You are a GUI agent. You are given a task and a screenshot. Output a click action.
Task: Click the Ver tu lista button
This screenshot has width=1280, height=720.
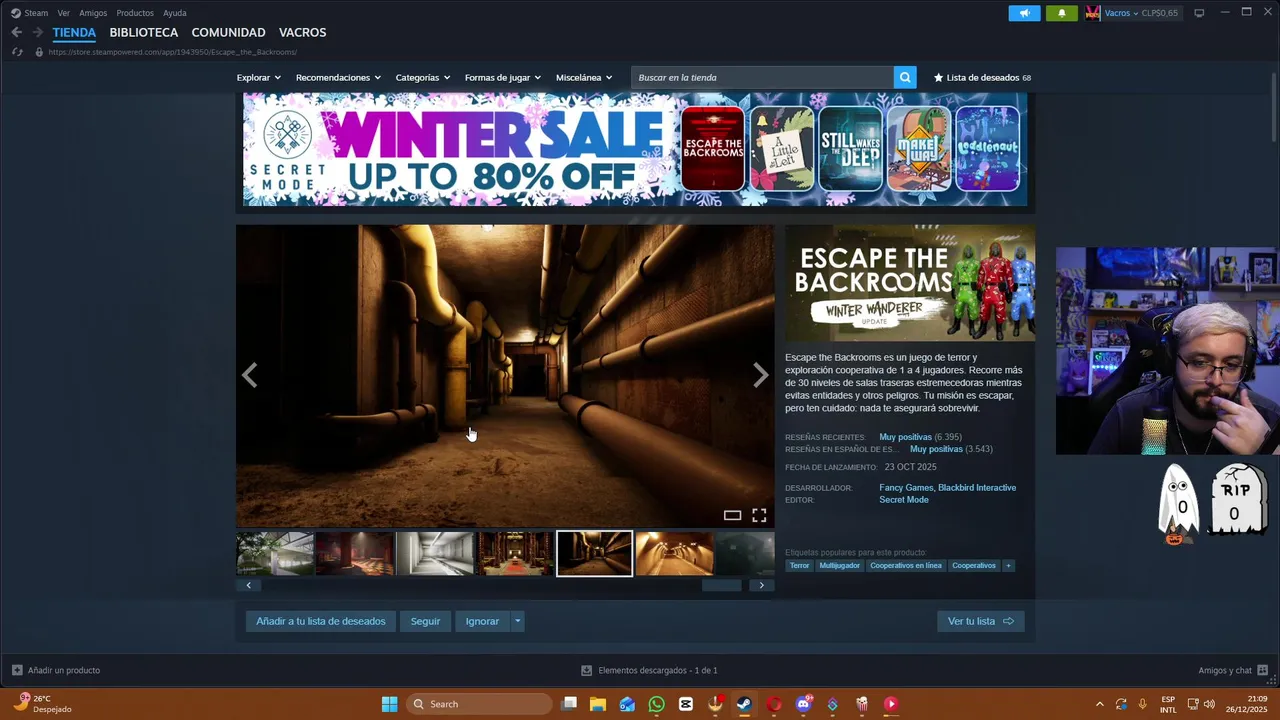pos(980,621)
